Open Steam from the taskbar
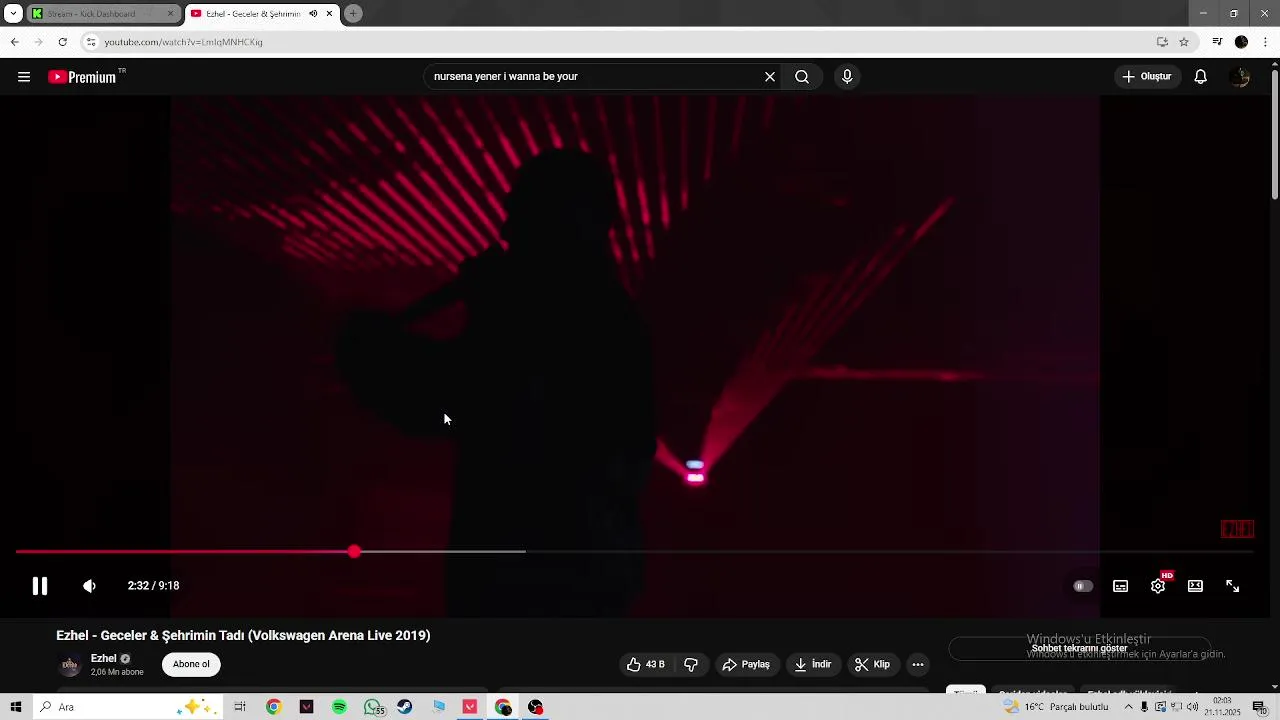The height and width of the screenshot is (720, 1280). [405, 707]
